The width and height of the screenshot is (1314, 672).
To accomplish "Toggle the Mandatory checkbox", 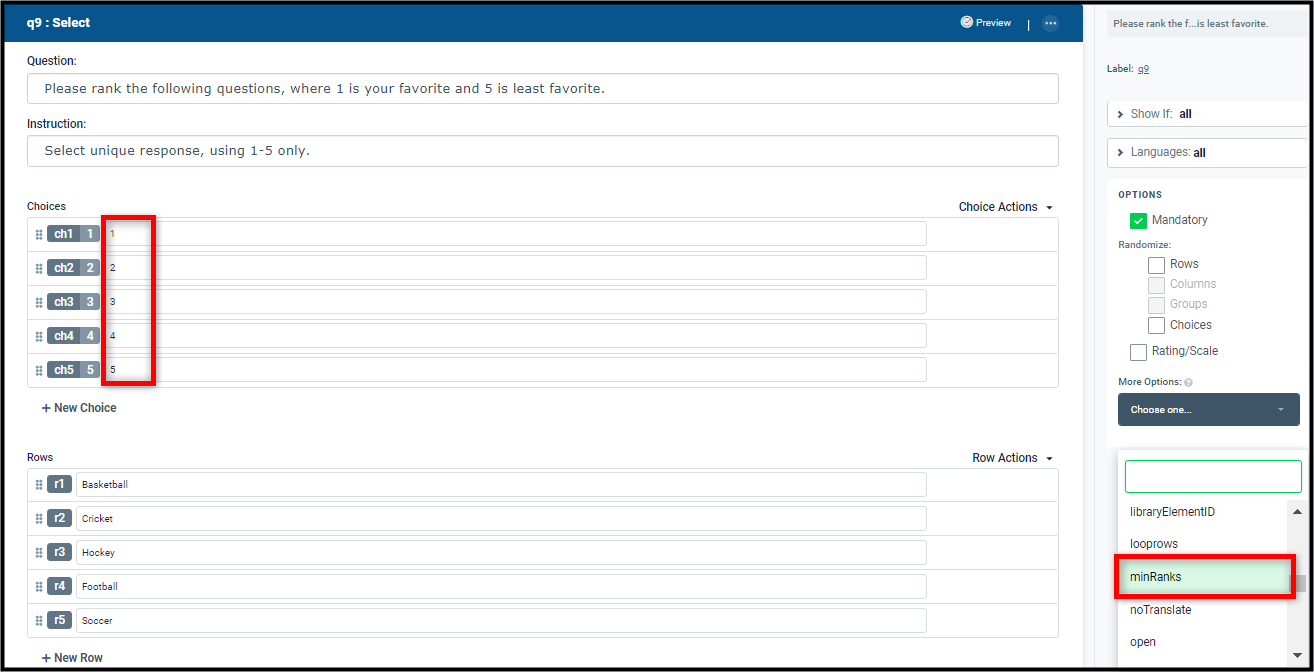I will pos(1138,221).
